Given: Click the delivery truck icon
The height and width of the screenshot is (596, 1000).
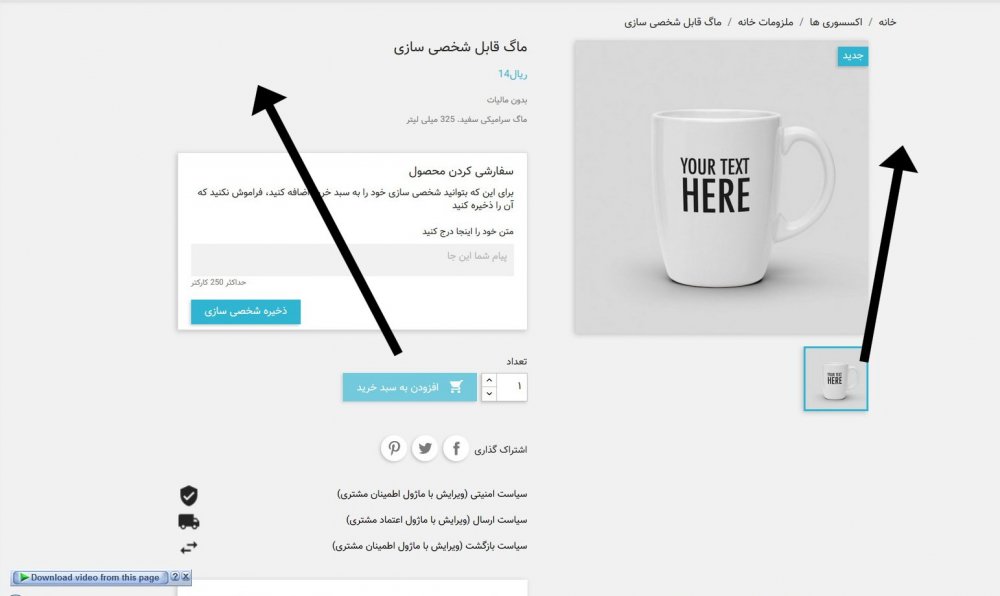Looking at the screenshot, I should point(189,521).
